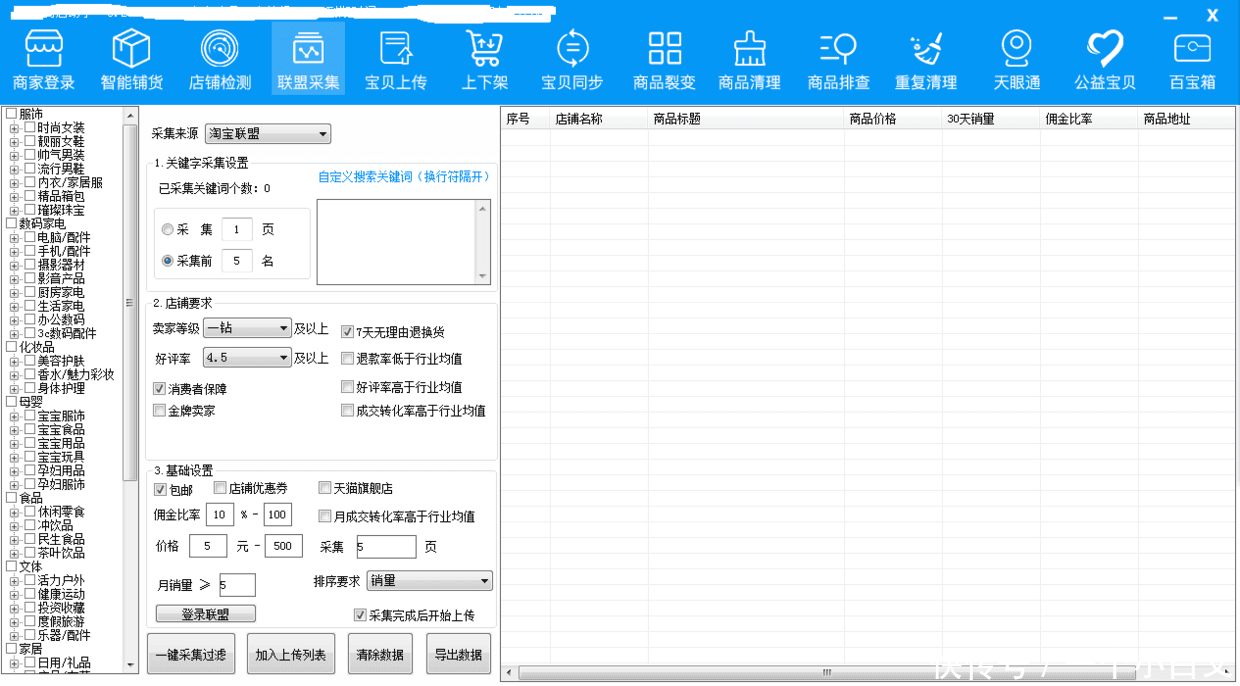Screen dimensions: 1240x686
Task: Uncheck the 包邮 free shipping checkbox
Action: 160,490
